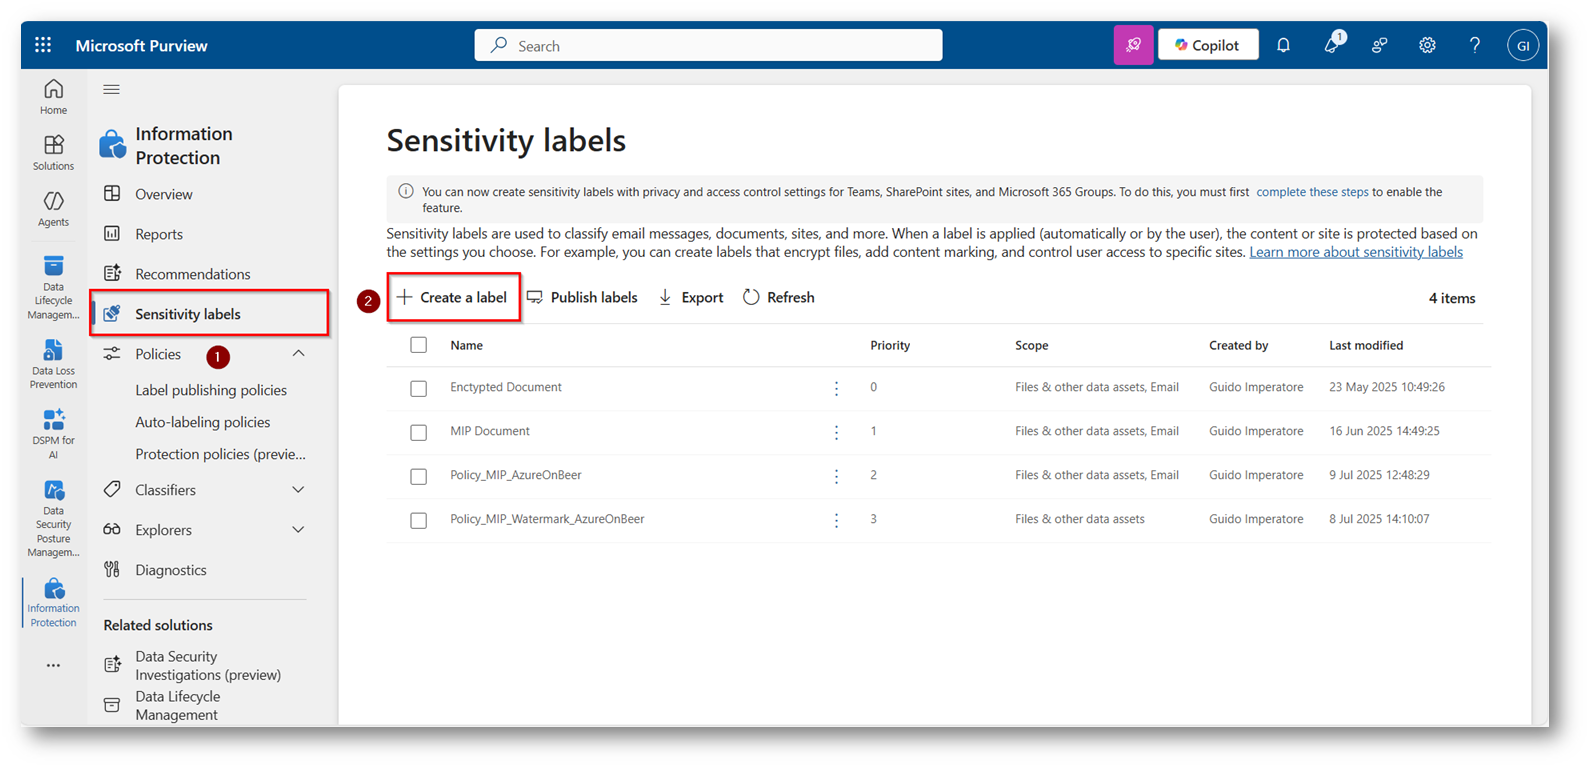Click the info icon in banner
Image resolution: width=1591 pixels, height=769 pixels.
click(406, 191)
